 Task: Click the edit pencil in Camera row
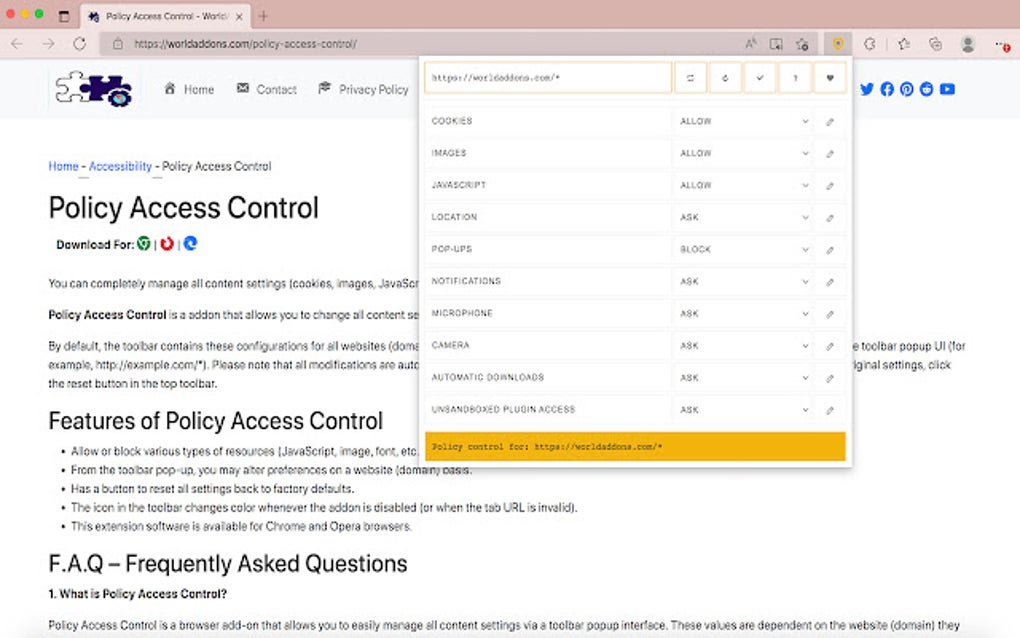click(830, 346)
